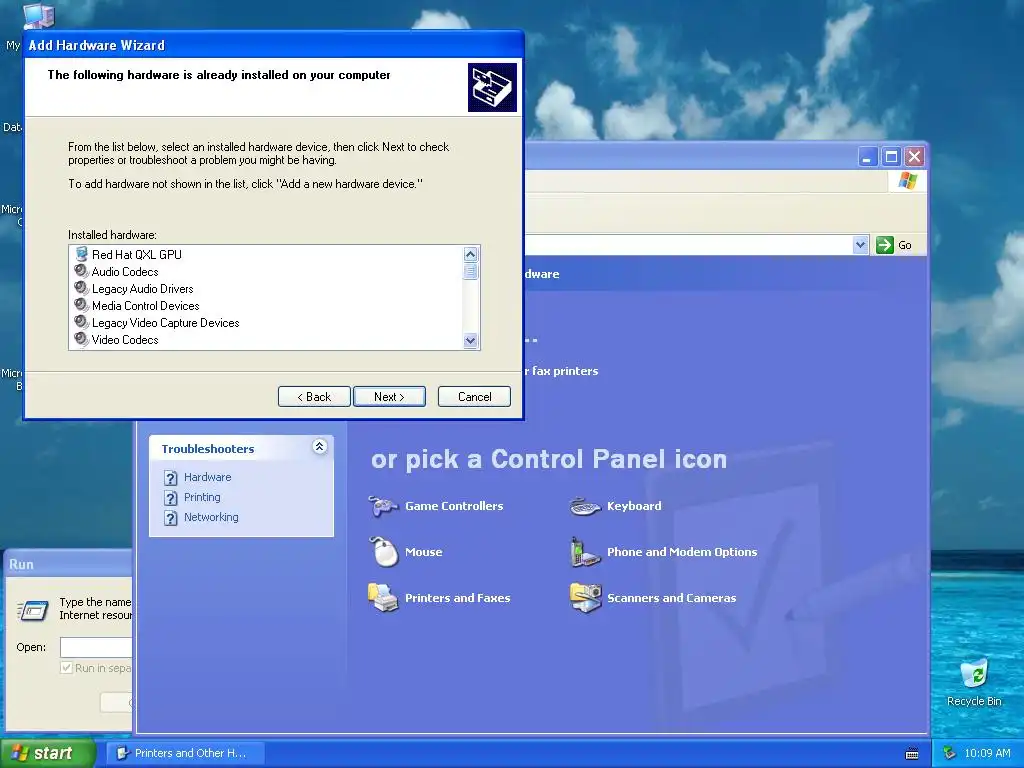The image size is (1024, 768).
Task: Click the Add Hardware Wizard title bar
Action: [x=274, y=45]
